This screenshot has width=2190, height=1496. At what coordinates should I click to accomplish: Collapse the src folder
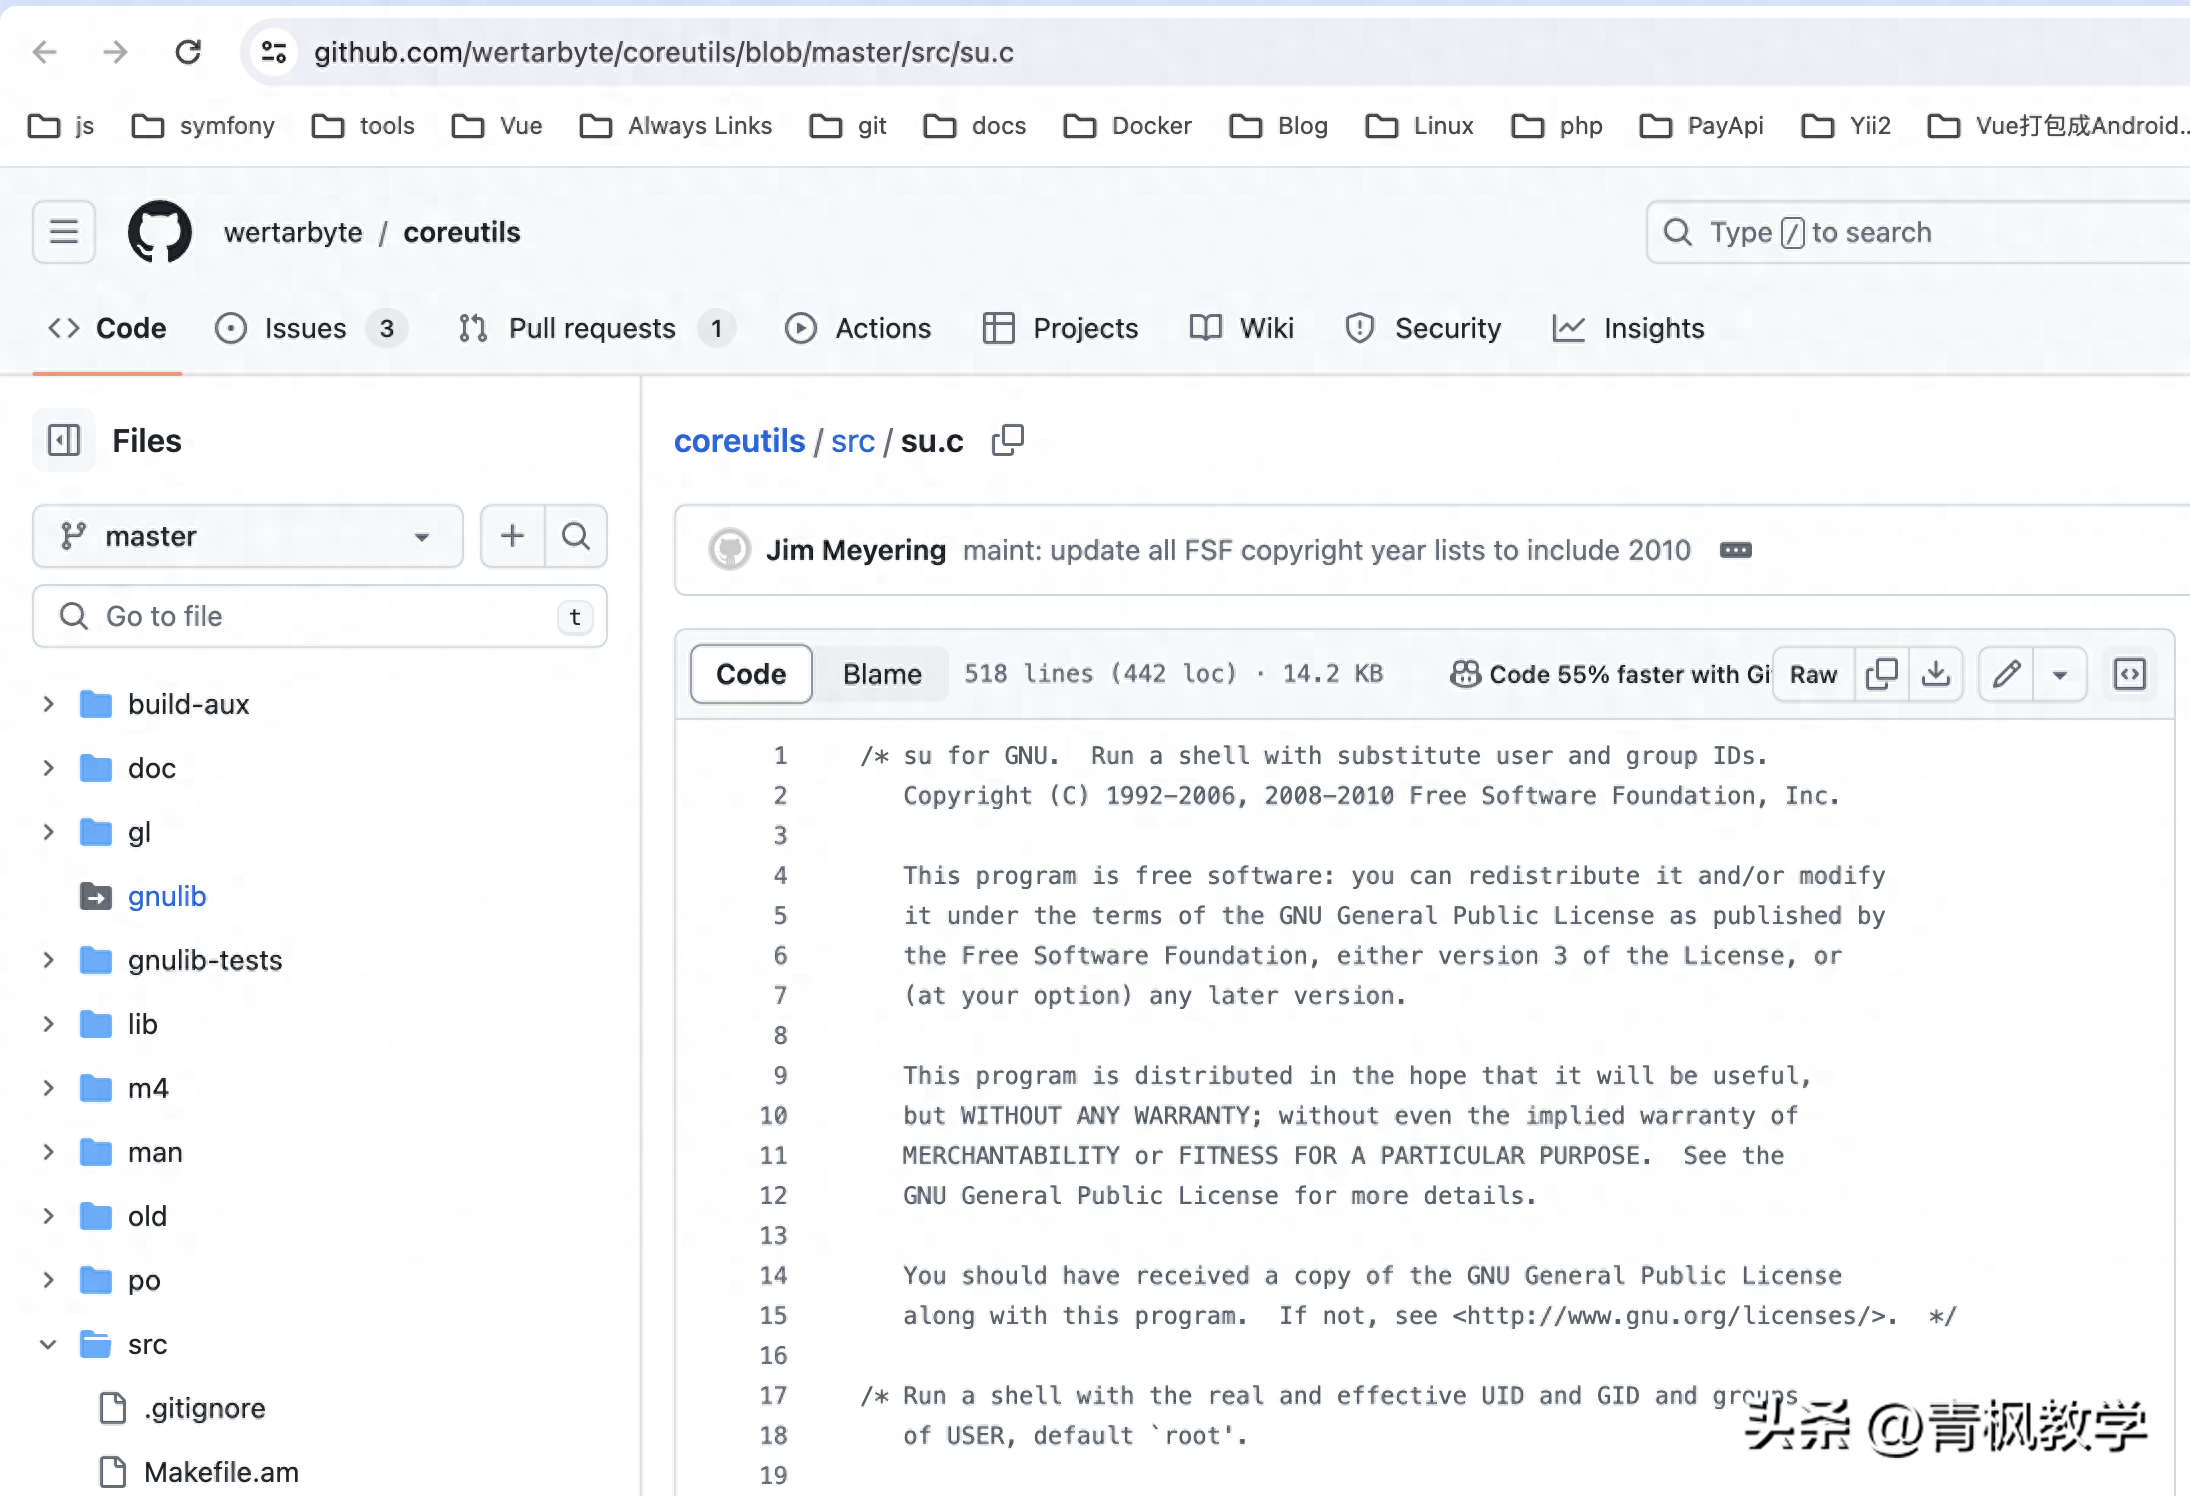(48, 1344)
